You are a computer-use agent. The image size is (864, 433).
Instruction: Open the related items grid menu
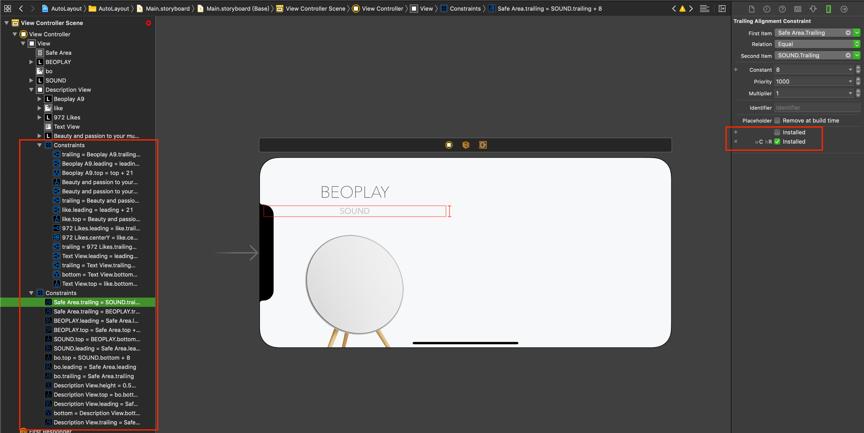point(7,8)
